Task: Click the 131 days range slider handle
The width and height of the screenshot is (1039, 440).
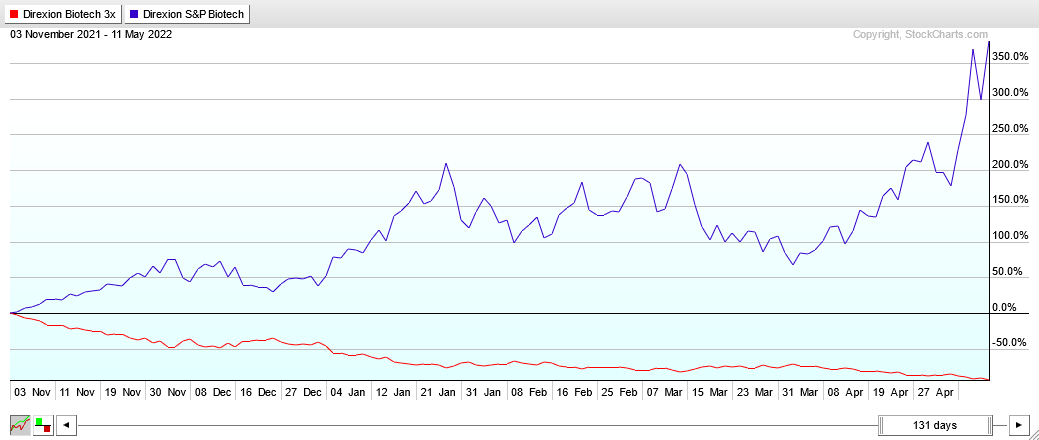Action: [935, 425]
